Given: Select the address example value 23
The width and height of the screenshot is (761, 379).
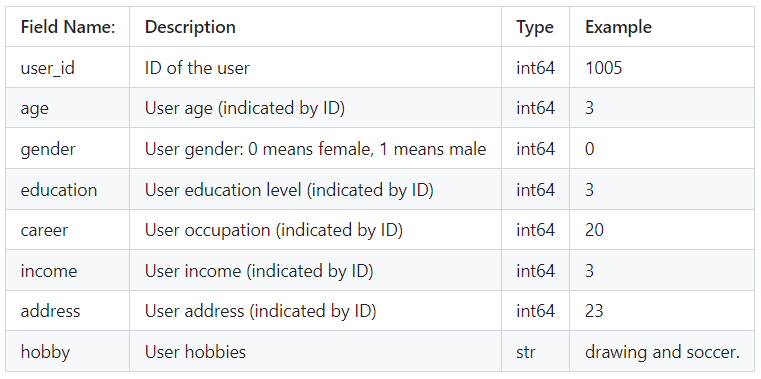Looking at the screenshot, I should click(595, 311).
